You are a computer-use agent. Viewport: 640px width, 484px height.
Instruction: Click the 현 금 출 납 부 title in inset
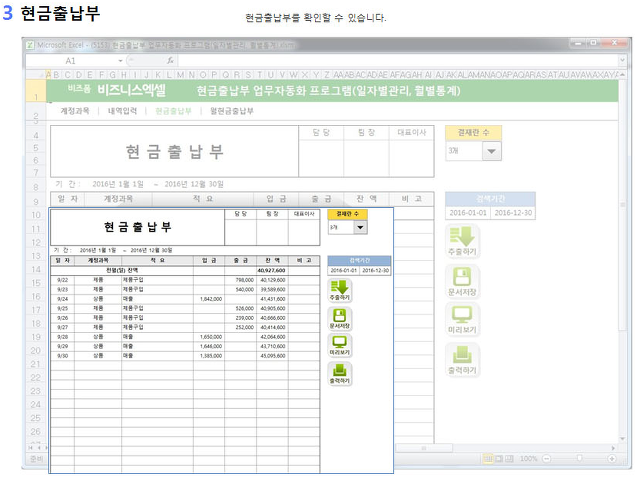[x=138, y=227]
